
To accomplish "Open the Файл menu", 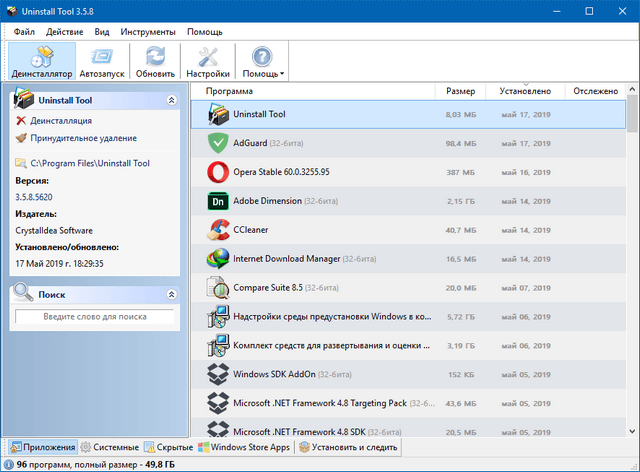I will coord(22,31).
